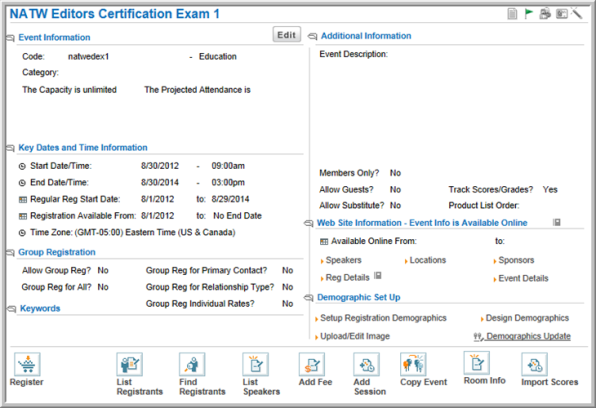Collapse the Additional Information section
Image resolution: width=596 pixels, height=408 pixels.
[312, 37]
